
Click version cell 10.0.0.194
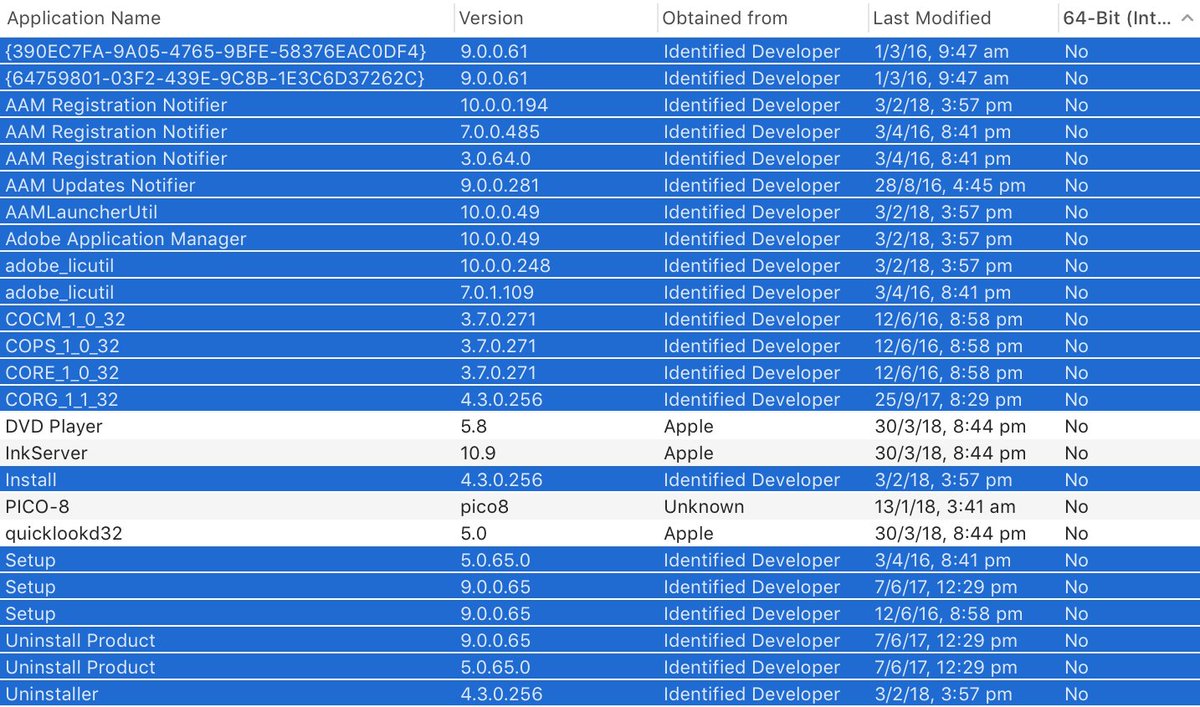click(x=504, y=105)
